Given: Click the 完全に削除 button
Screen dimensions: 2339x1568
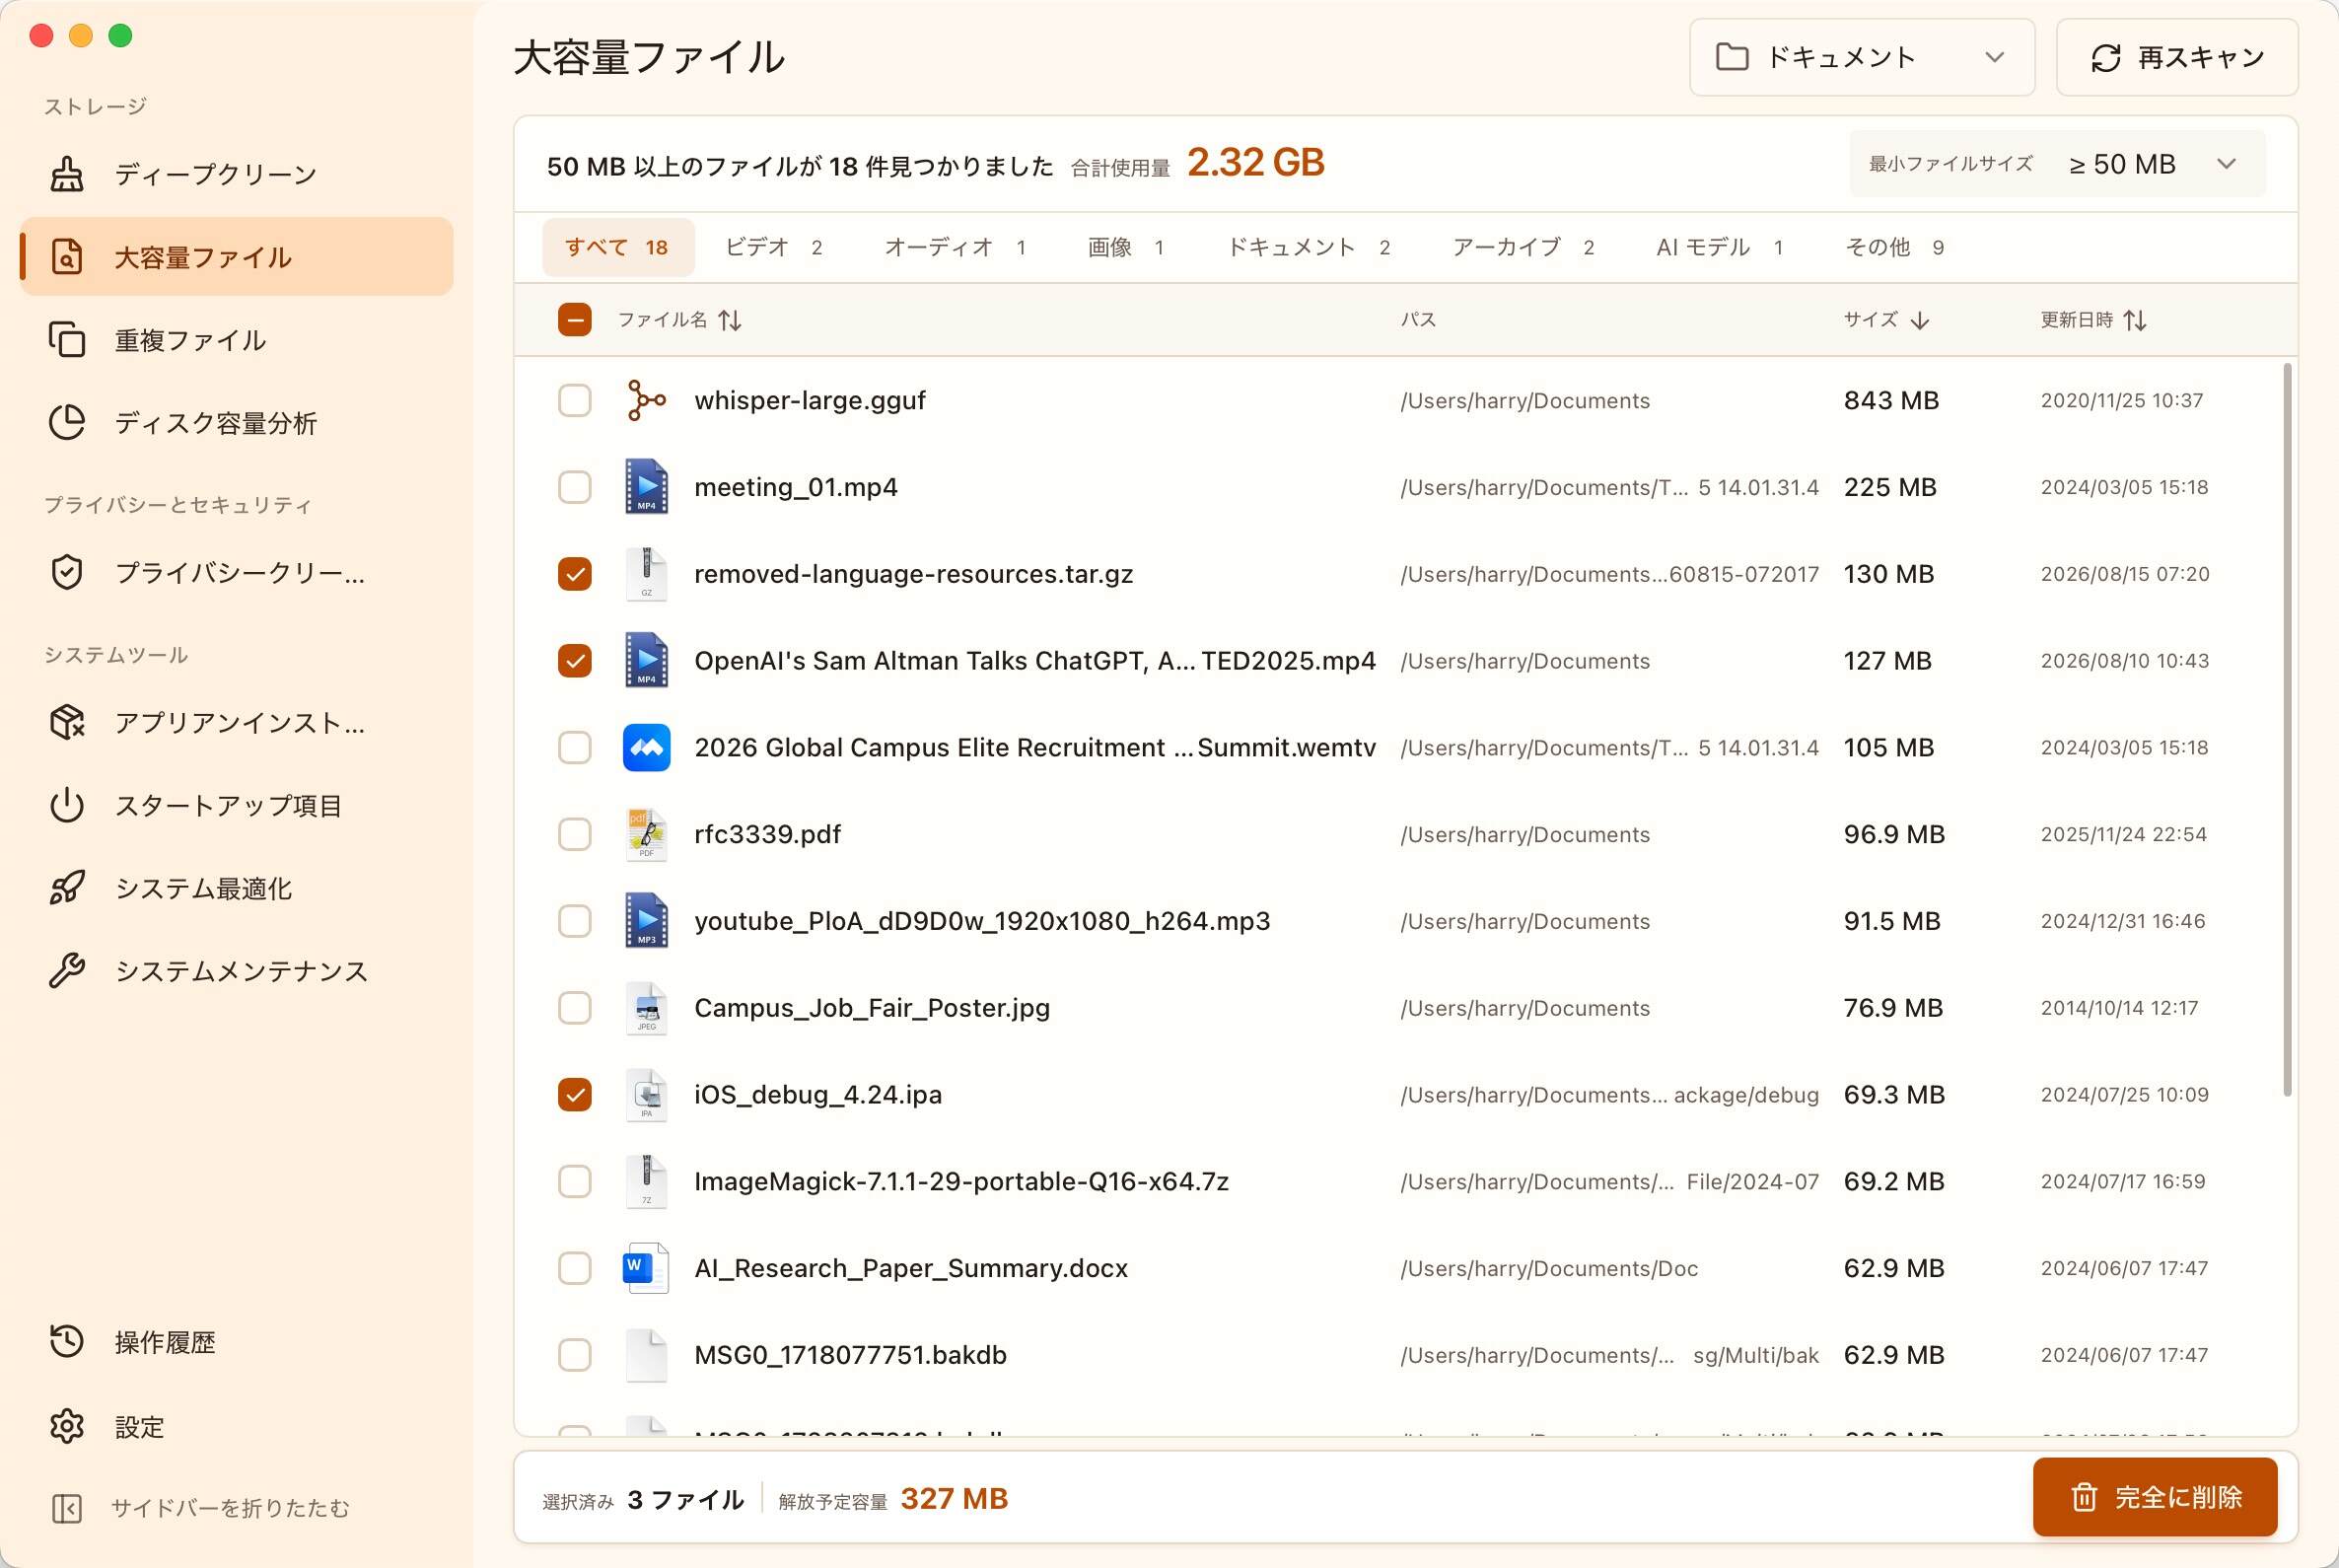Looking at the screenshot, I should pos(2155,1497).
